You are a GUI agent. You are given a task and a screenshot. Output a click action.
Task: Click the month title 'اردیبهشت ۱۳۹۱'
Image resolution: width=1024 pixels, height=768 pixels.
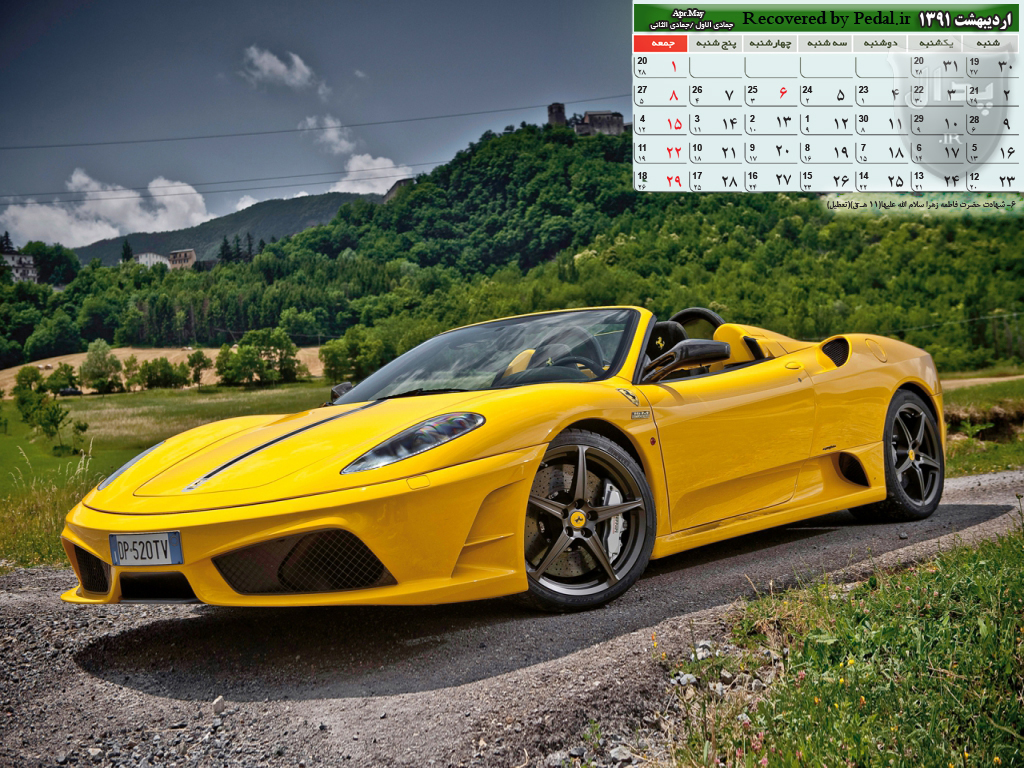pyautogui.click(x=967, y=19)
